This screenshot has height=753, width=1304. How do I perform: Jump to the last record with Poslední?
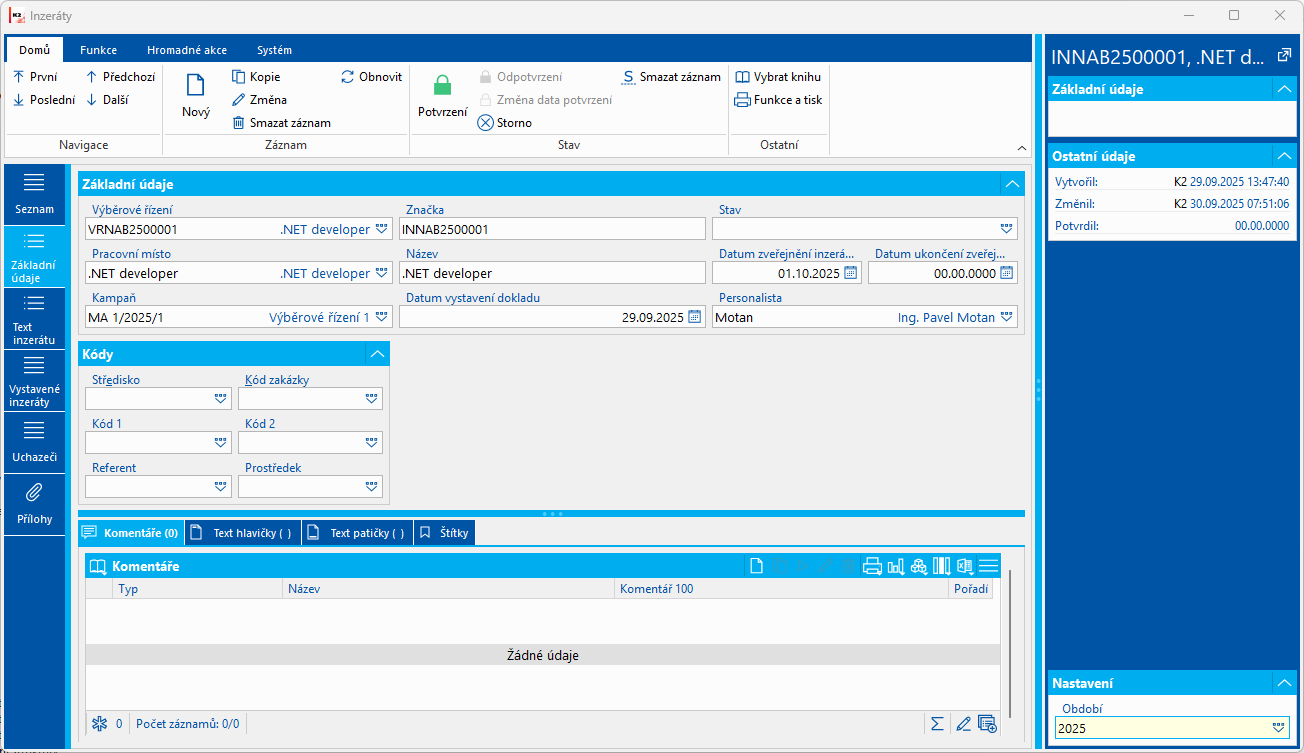[x=44, y=100]
